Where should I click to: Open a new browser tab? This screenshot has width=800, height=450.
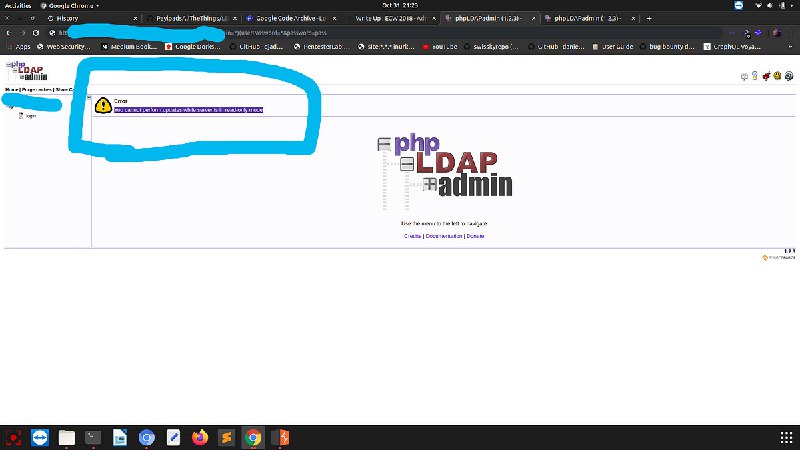[x=649, y=18]
